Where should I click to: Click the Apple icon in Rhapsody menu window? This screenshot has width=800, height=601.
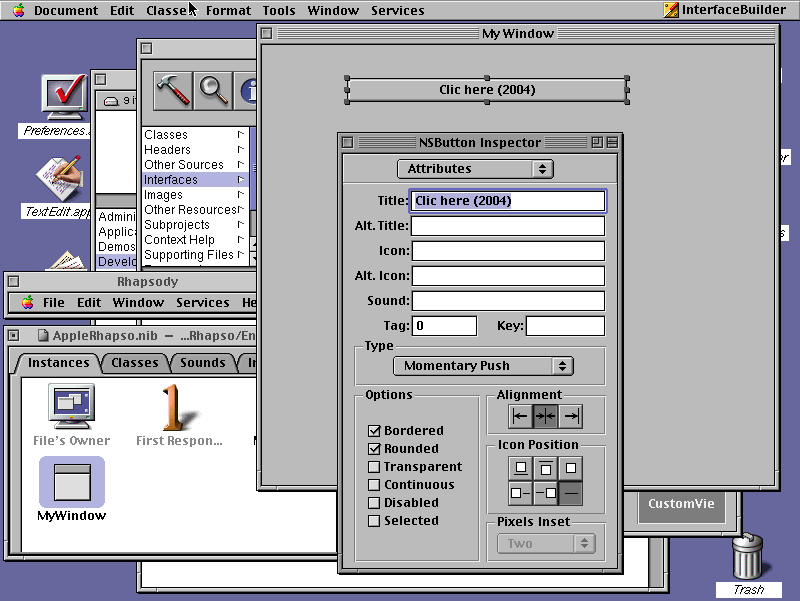coord(28,302)
